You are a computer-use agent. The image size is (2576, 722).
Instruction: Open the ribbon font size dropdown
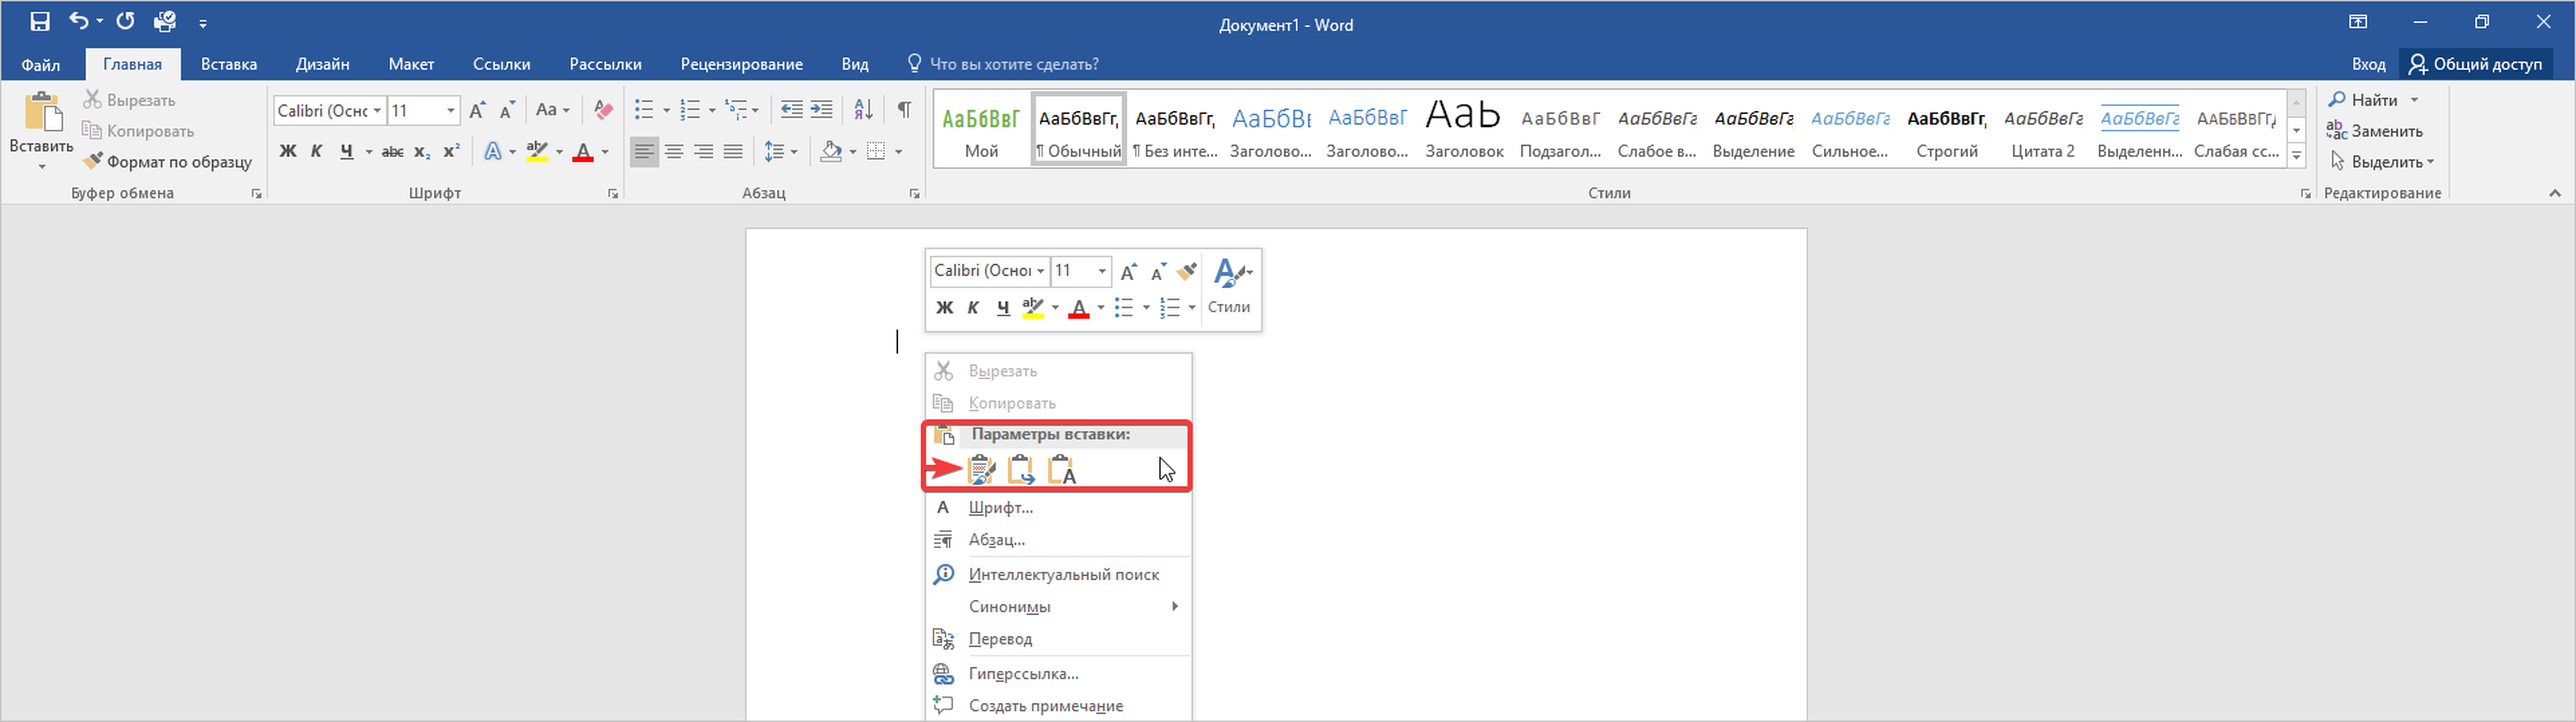[451, 111]
